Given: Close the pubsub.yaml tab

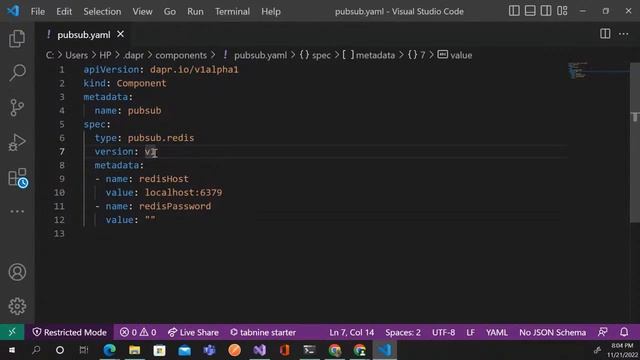Looking at the screenshot, I should (x=120, y=34).
